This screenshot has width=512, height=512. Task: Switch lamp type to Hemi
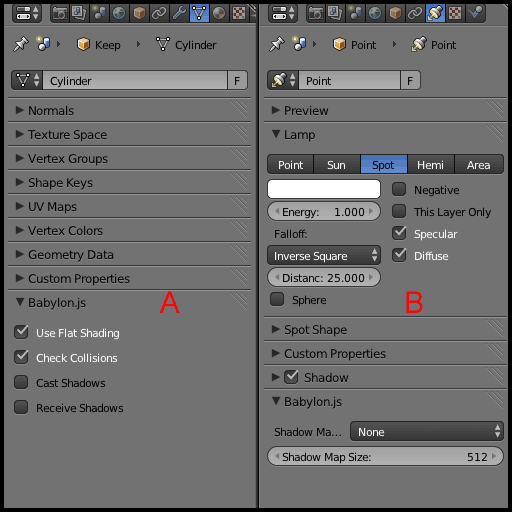431,165
